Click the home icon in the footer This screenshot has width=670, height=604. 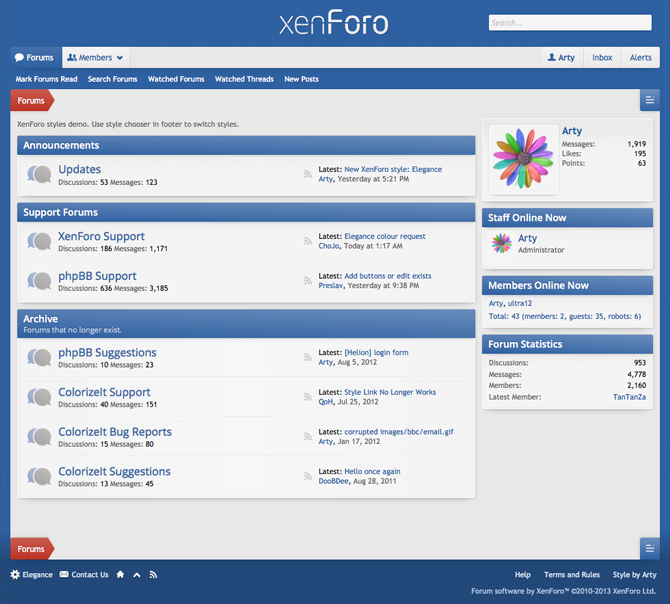pyautogui.click(x=120, y=575)
